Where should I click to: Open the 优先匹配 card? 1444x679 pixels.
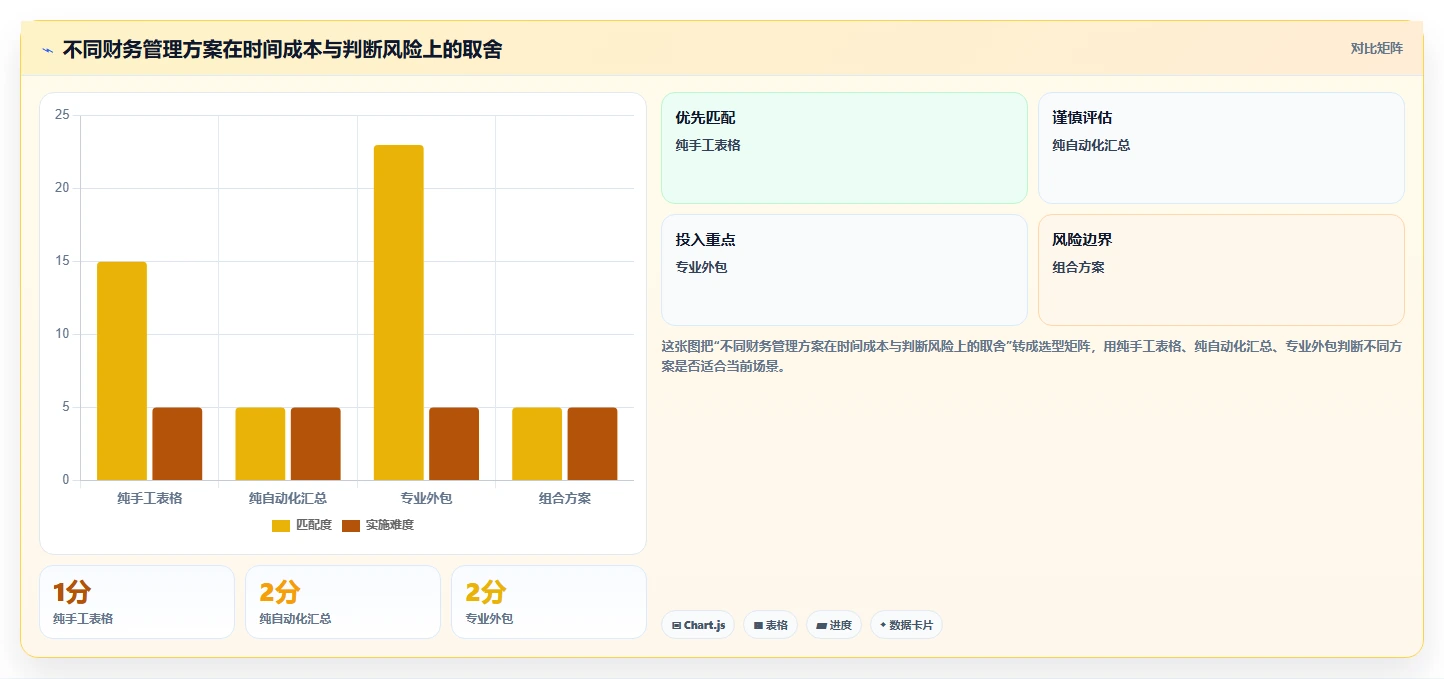pyautogui.click(x=844, y=148)
